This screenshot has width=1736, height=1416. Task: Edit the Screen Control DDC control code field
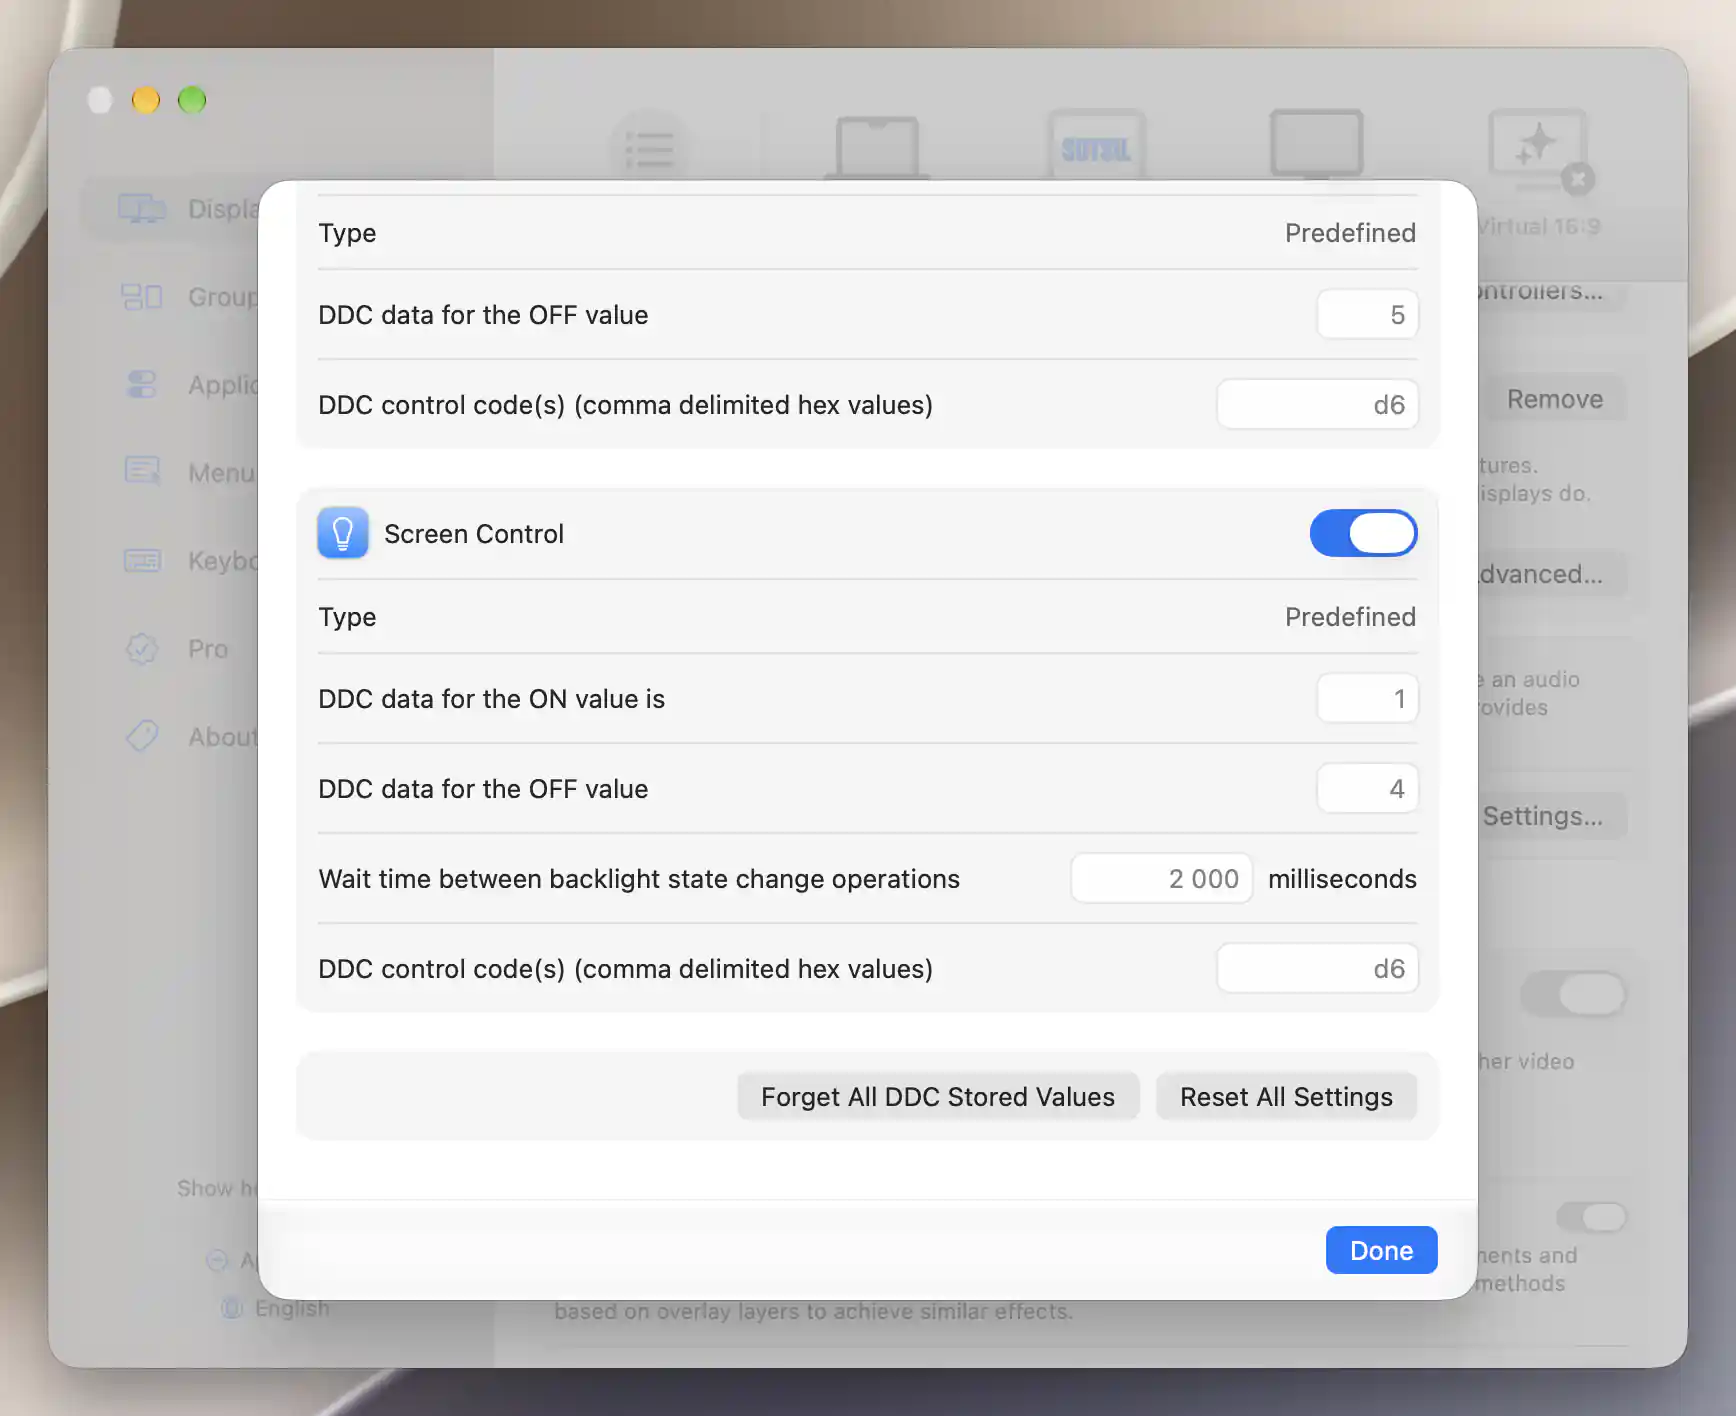point(1317,969)
